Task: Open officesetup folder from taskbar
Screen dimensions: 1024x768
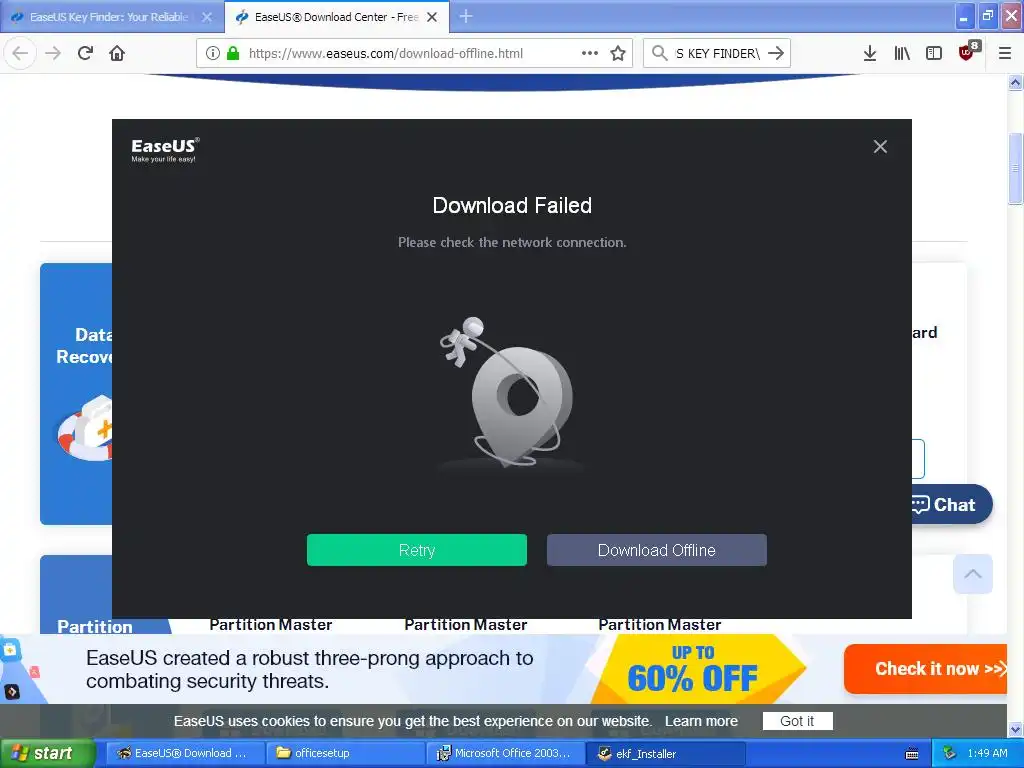Action: 346,753
